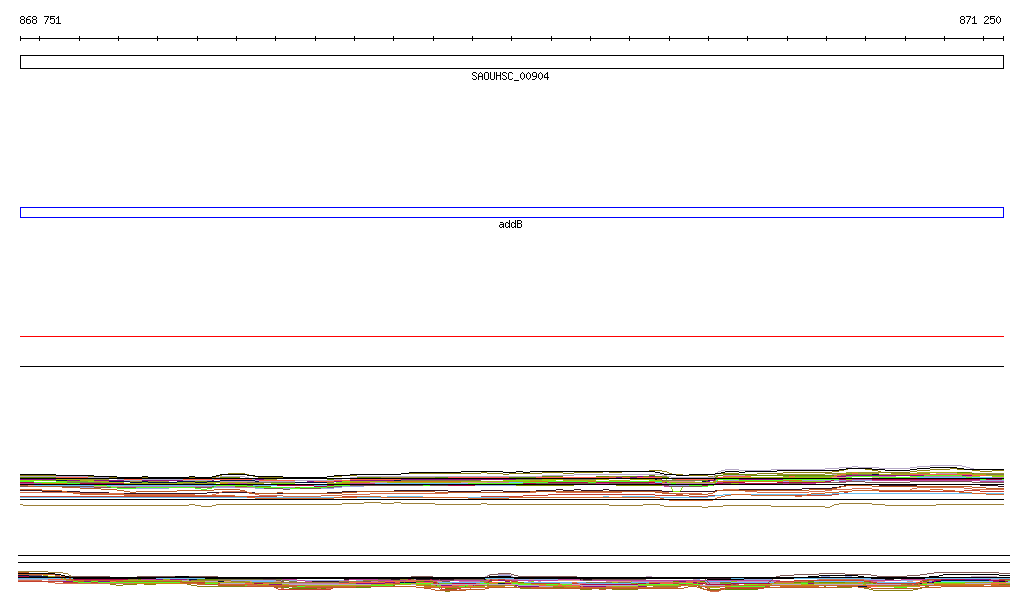Click the SAOUHSC_00904 black-outlined gene bar
This screenshot has height=611, width=1024.
tap(511, 62)
